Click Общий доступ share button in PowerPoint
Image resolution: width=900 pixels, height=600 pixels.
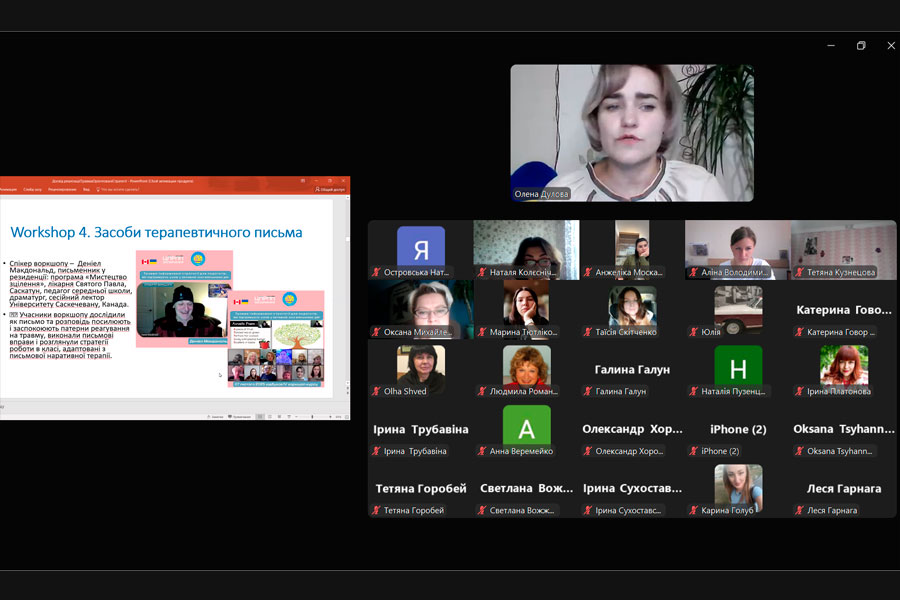(x=330, y=189)
